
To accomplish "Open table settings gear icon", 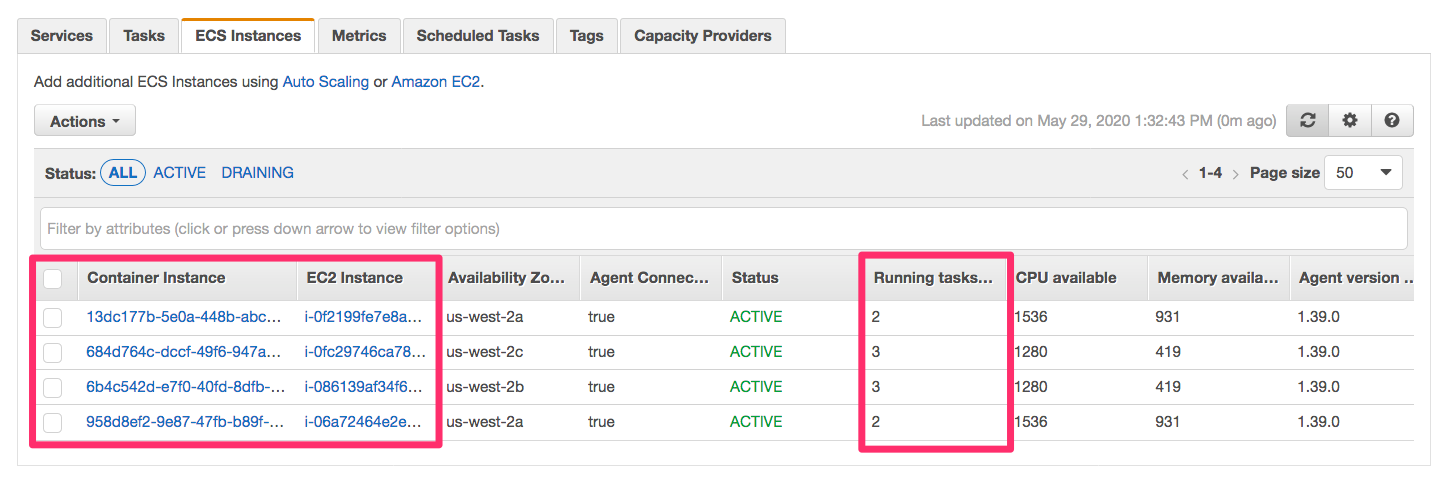I will [1349, 121].
